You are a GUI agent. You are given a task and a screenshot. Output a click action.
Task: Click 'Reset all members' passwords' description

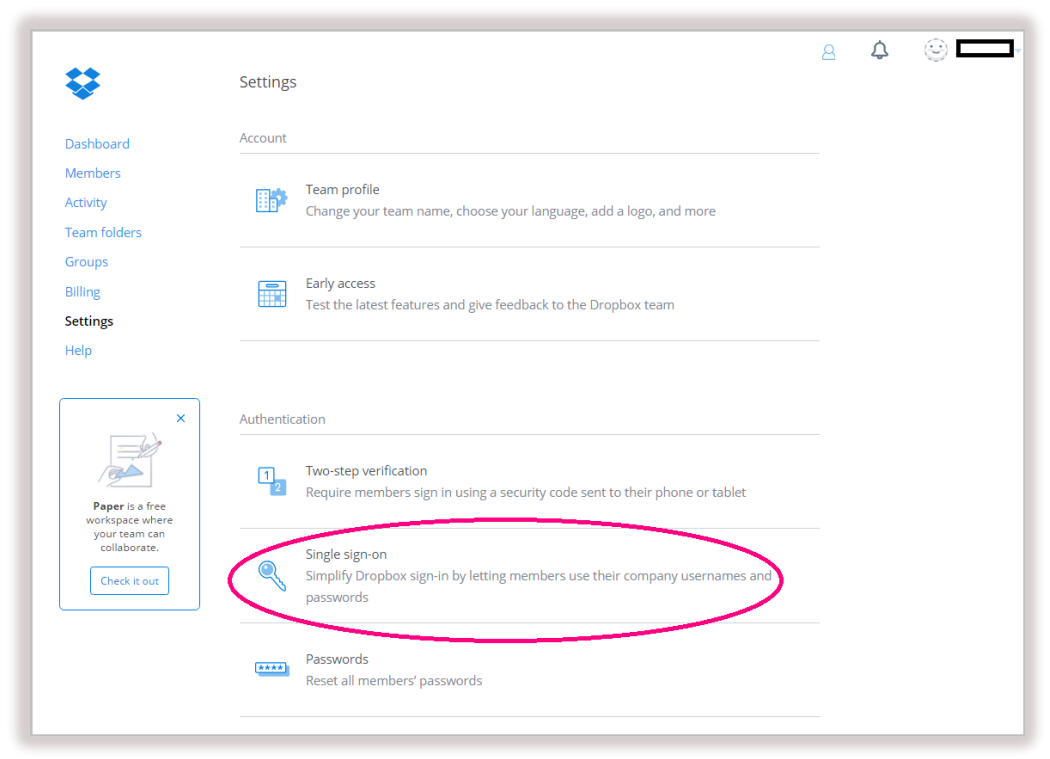[394, 681]
